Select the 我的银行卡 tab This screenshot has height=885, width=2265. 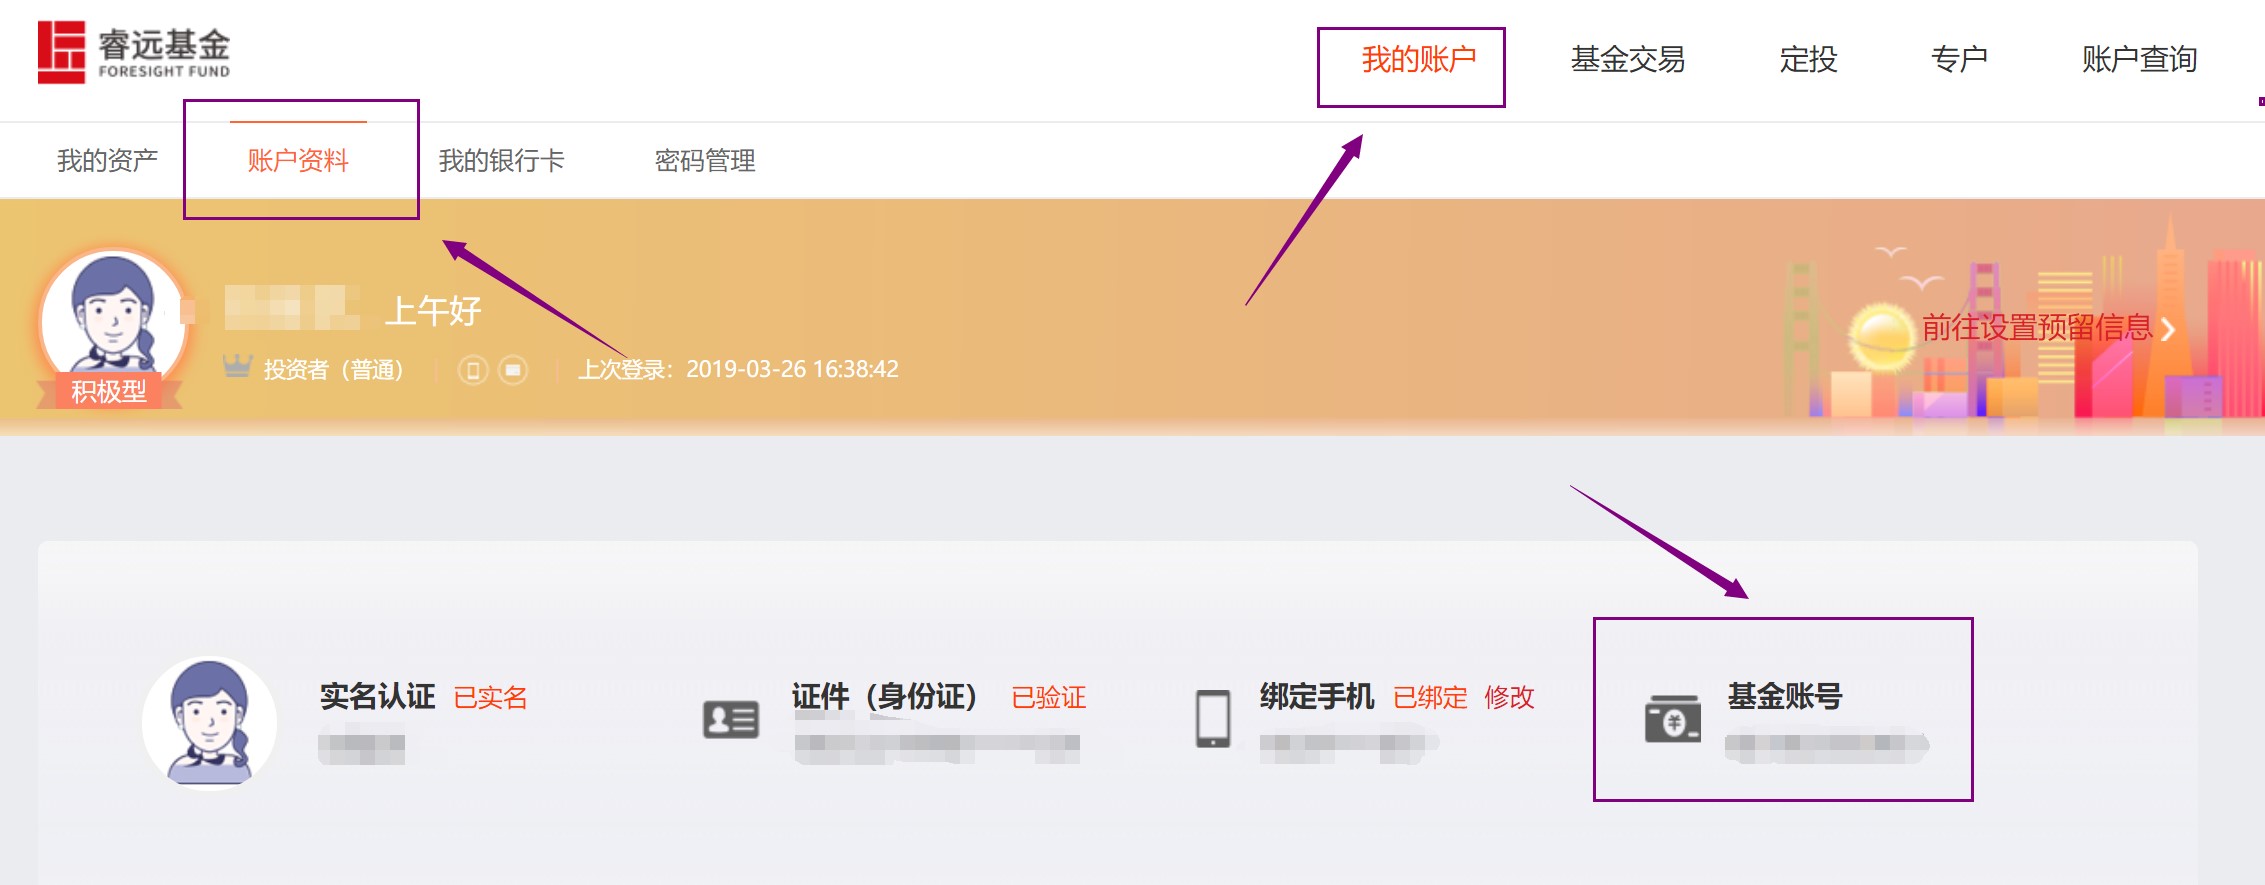pyautogui.click(x=501, y=161)
